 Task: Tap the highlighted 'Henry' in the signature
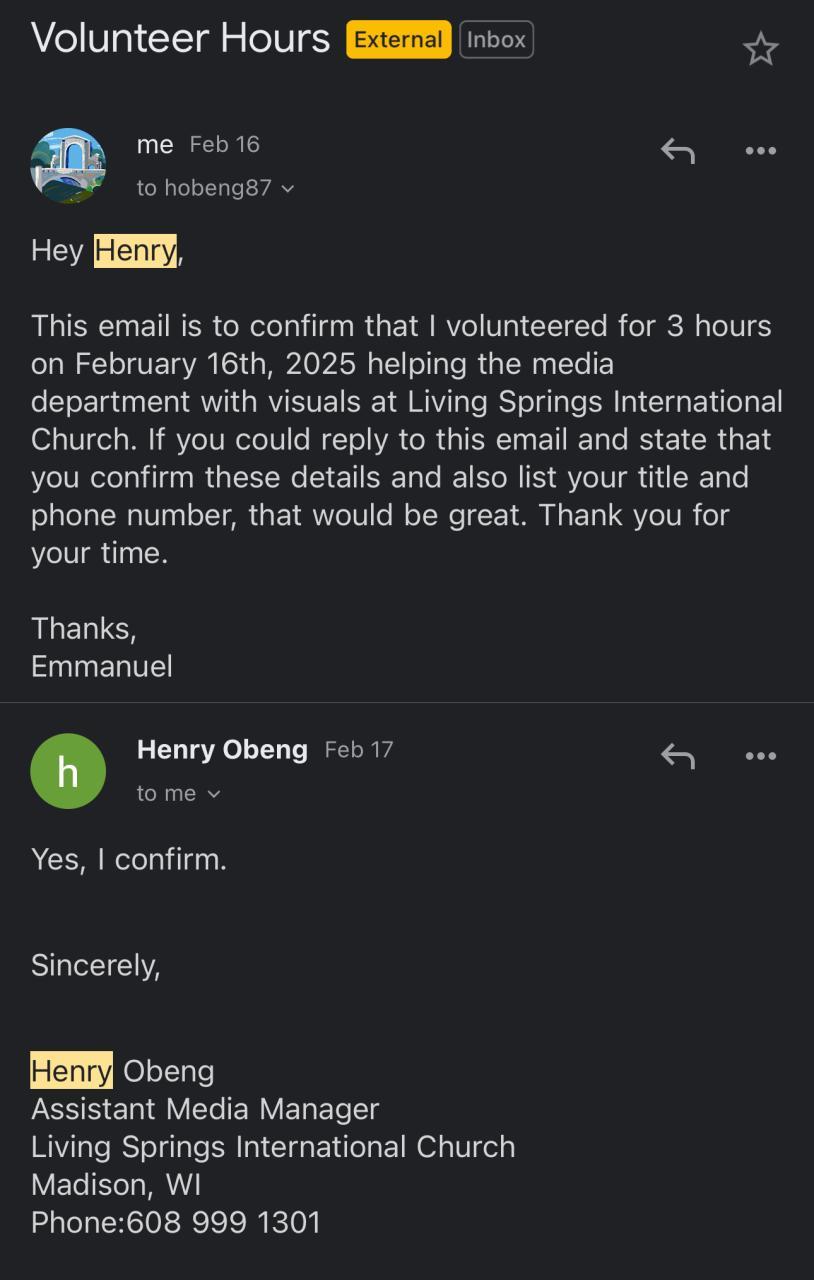pyautogui.click(x=71, y=1071)
